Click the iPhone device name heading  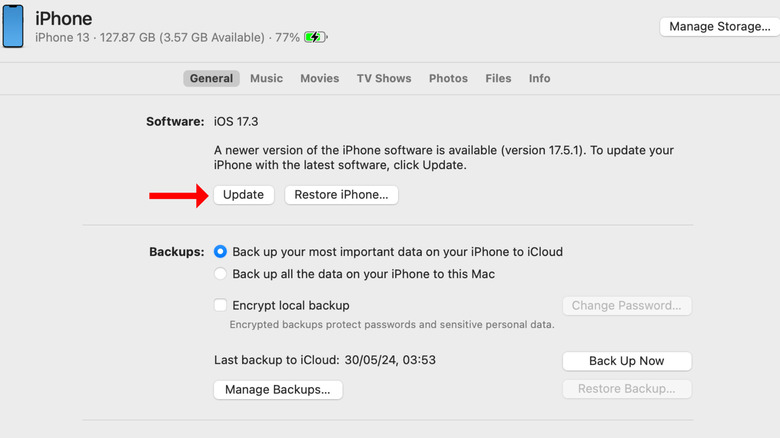pos(64,18)
